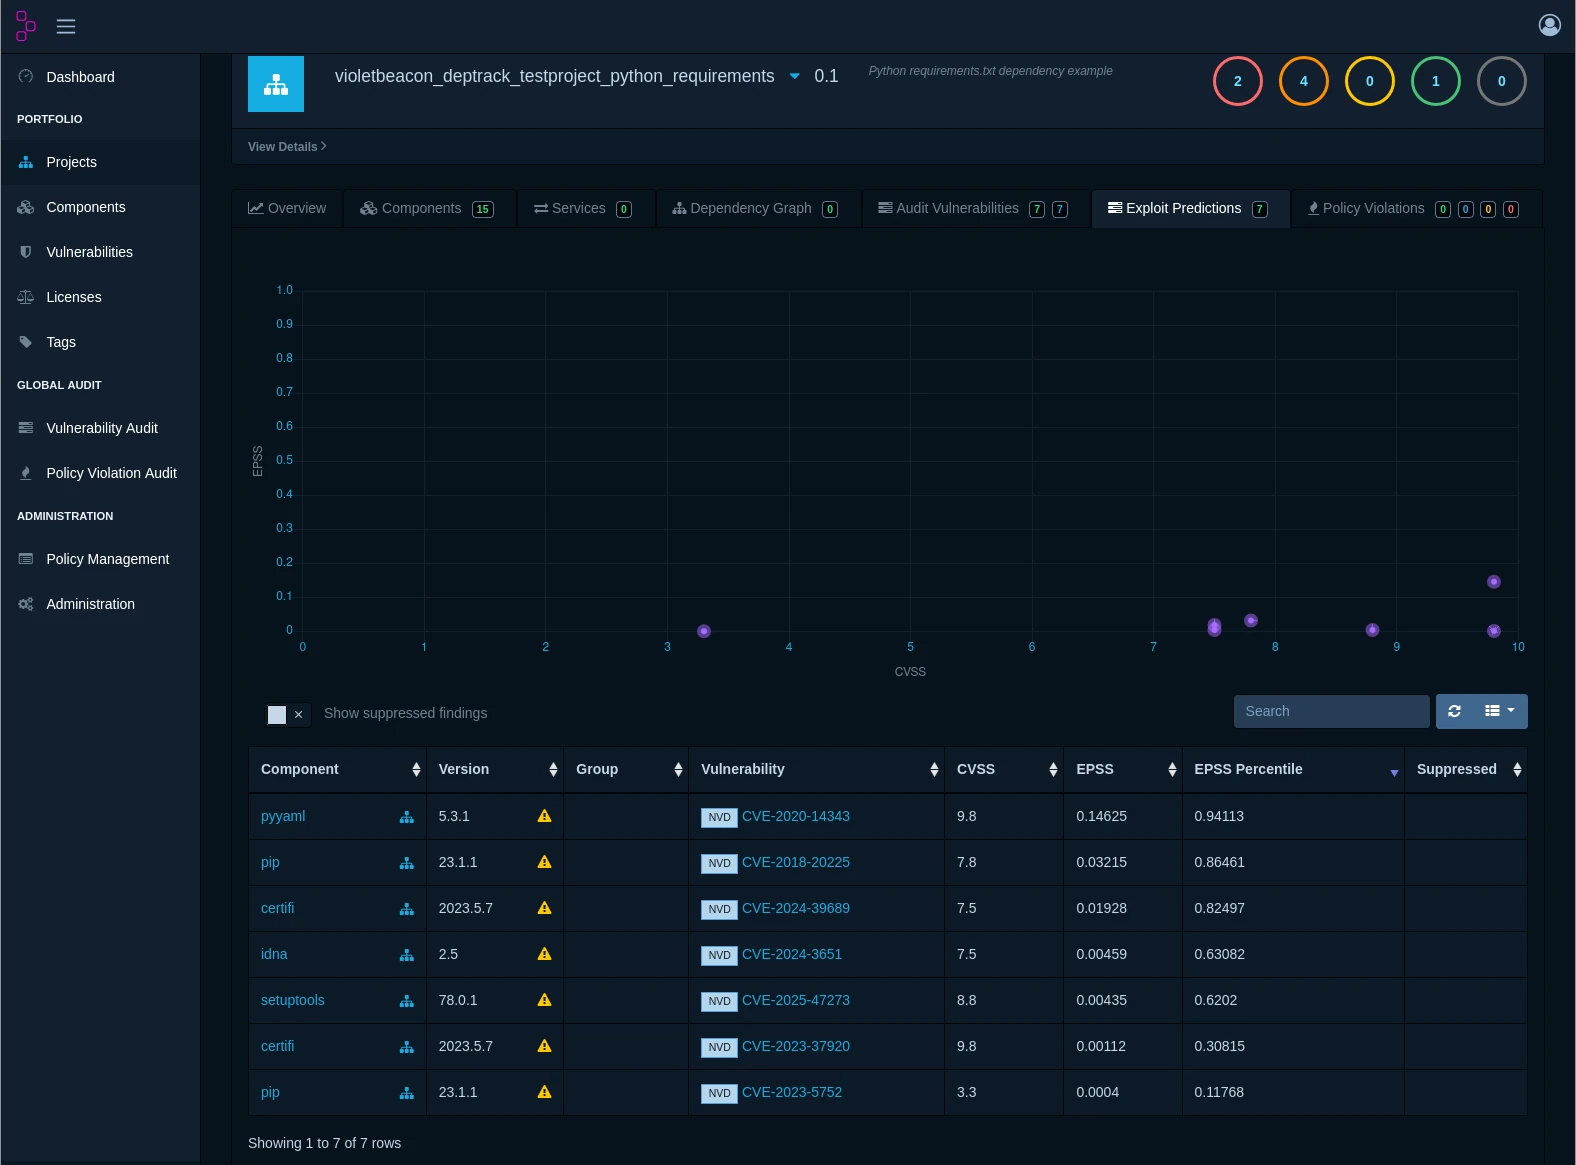Click scatter point near CVSS 8.8
The width and height of the screenshot is (1576, 1165).
click(1373, 630)
